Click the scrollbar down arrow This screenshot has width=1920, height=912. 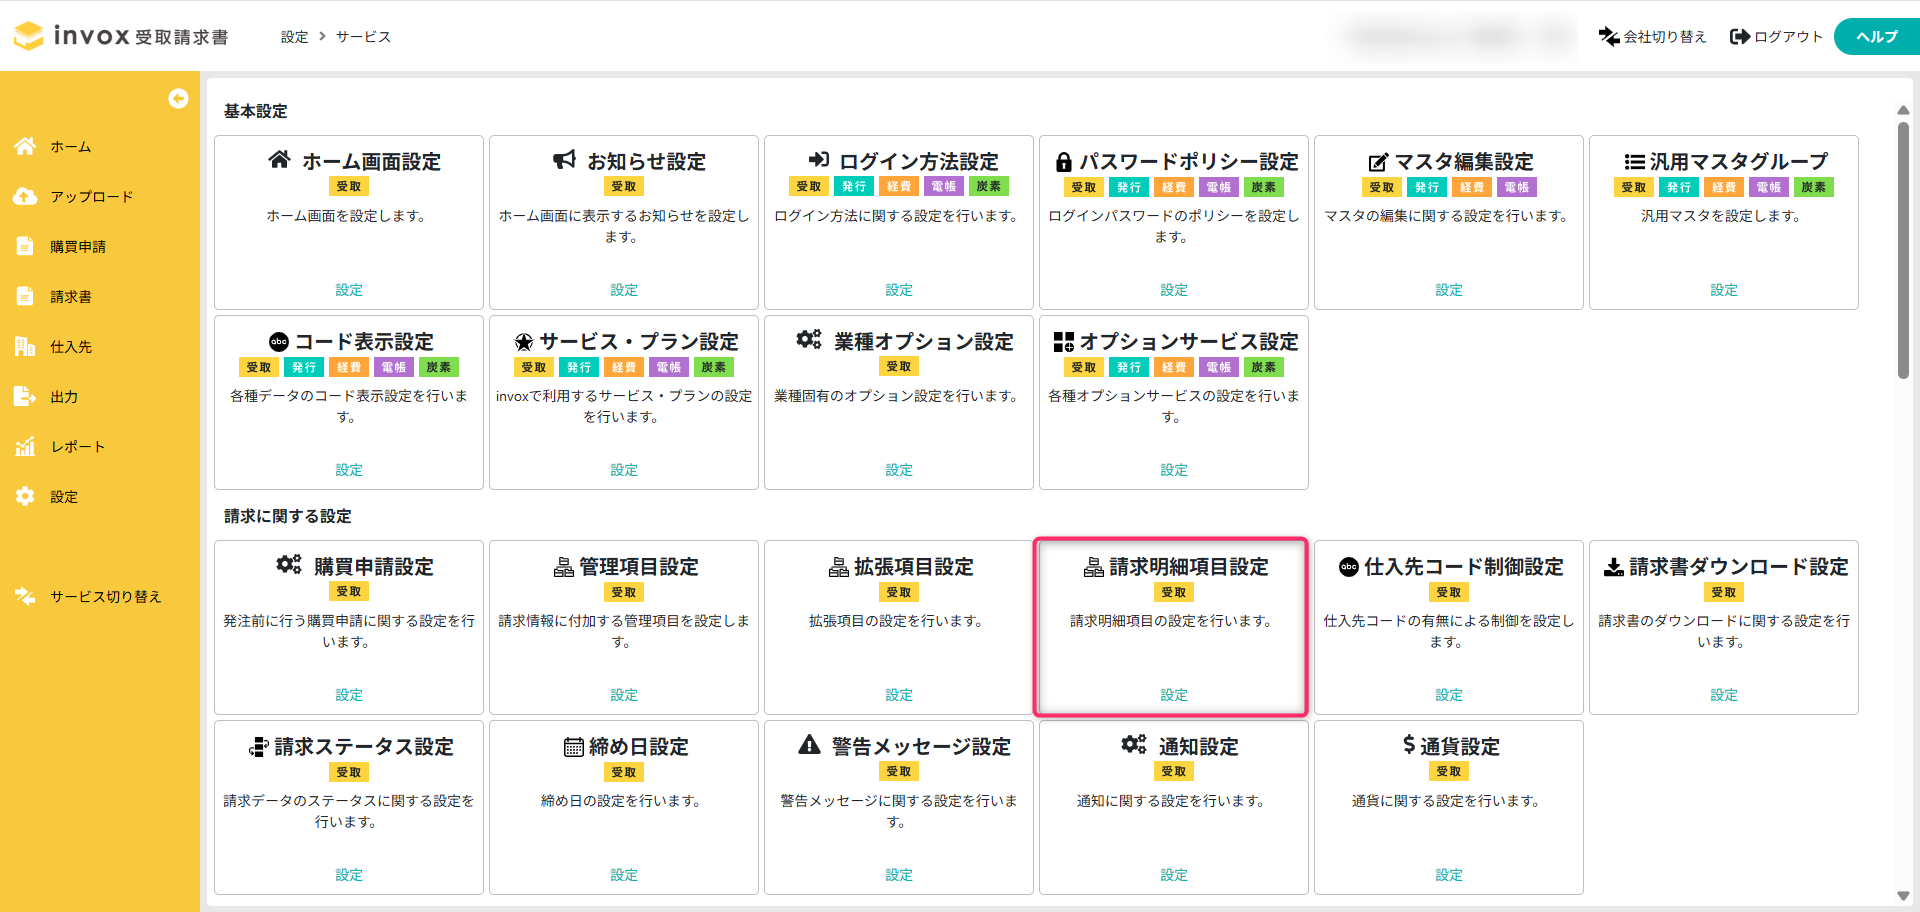tap(1903, 896)
